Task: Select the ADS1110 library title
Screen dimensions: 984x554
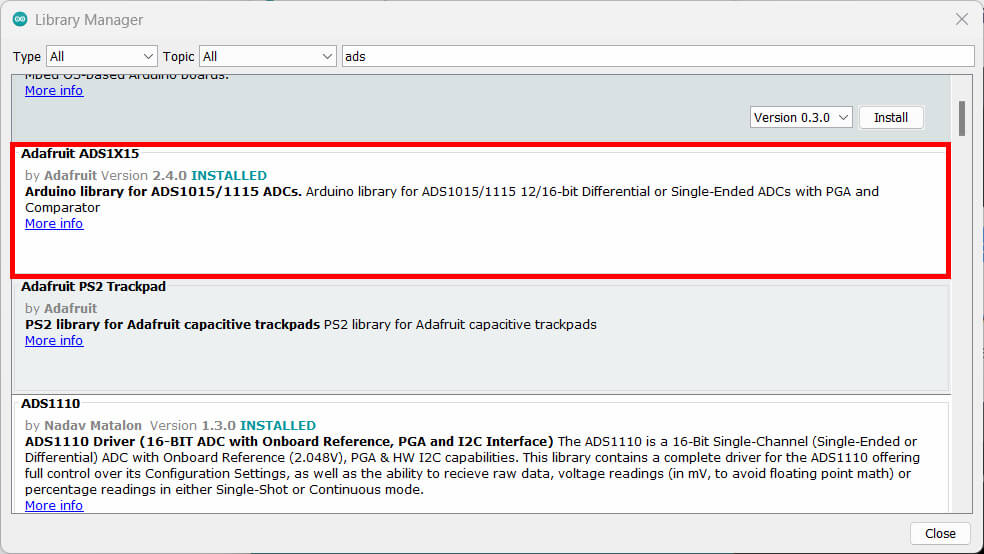Action: click(51, 403)
